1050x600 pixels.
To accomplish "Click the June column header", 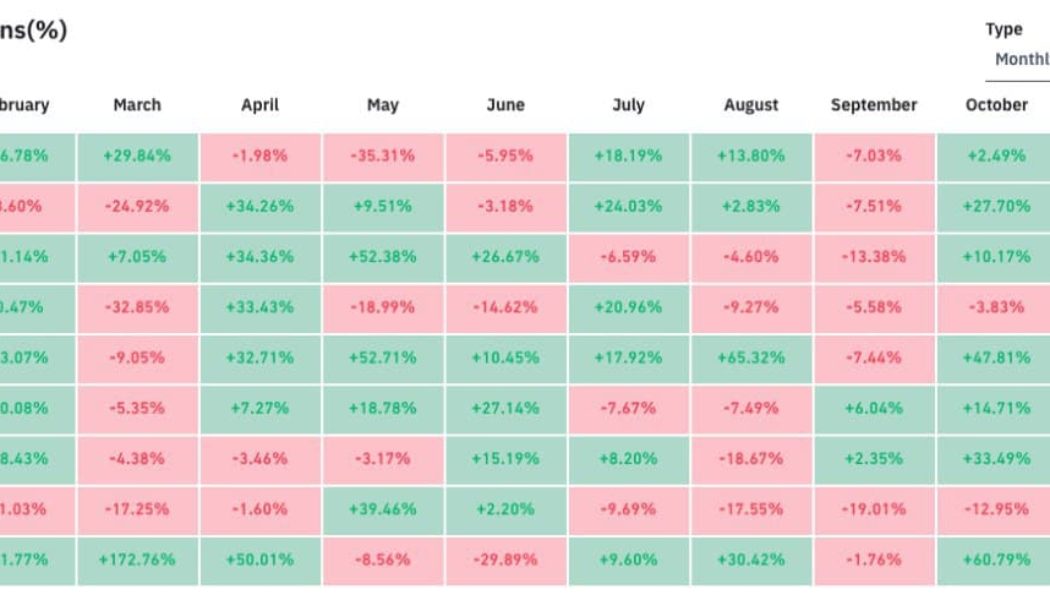I will point(506,104).
